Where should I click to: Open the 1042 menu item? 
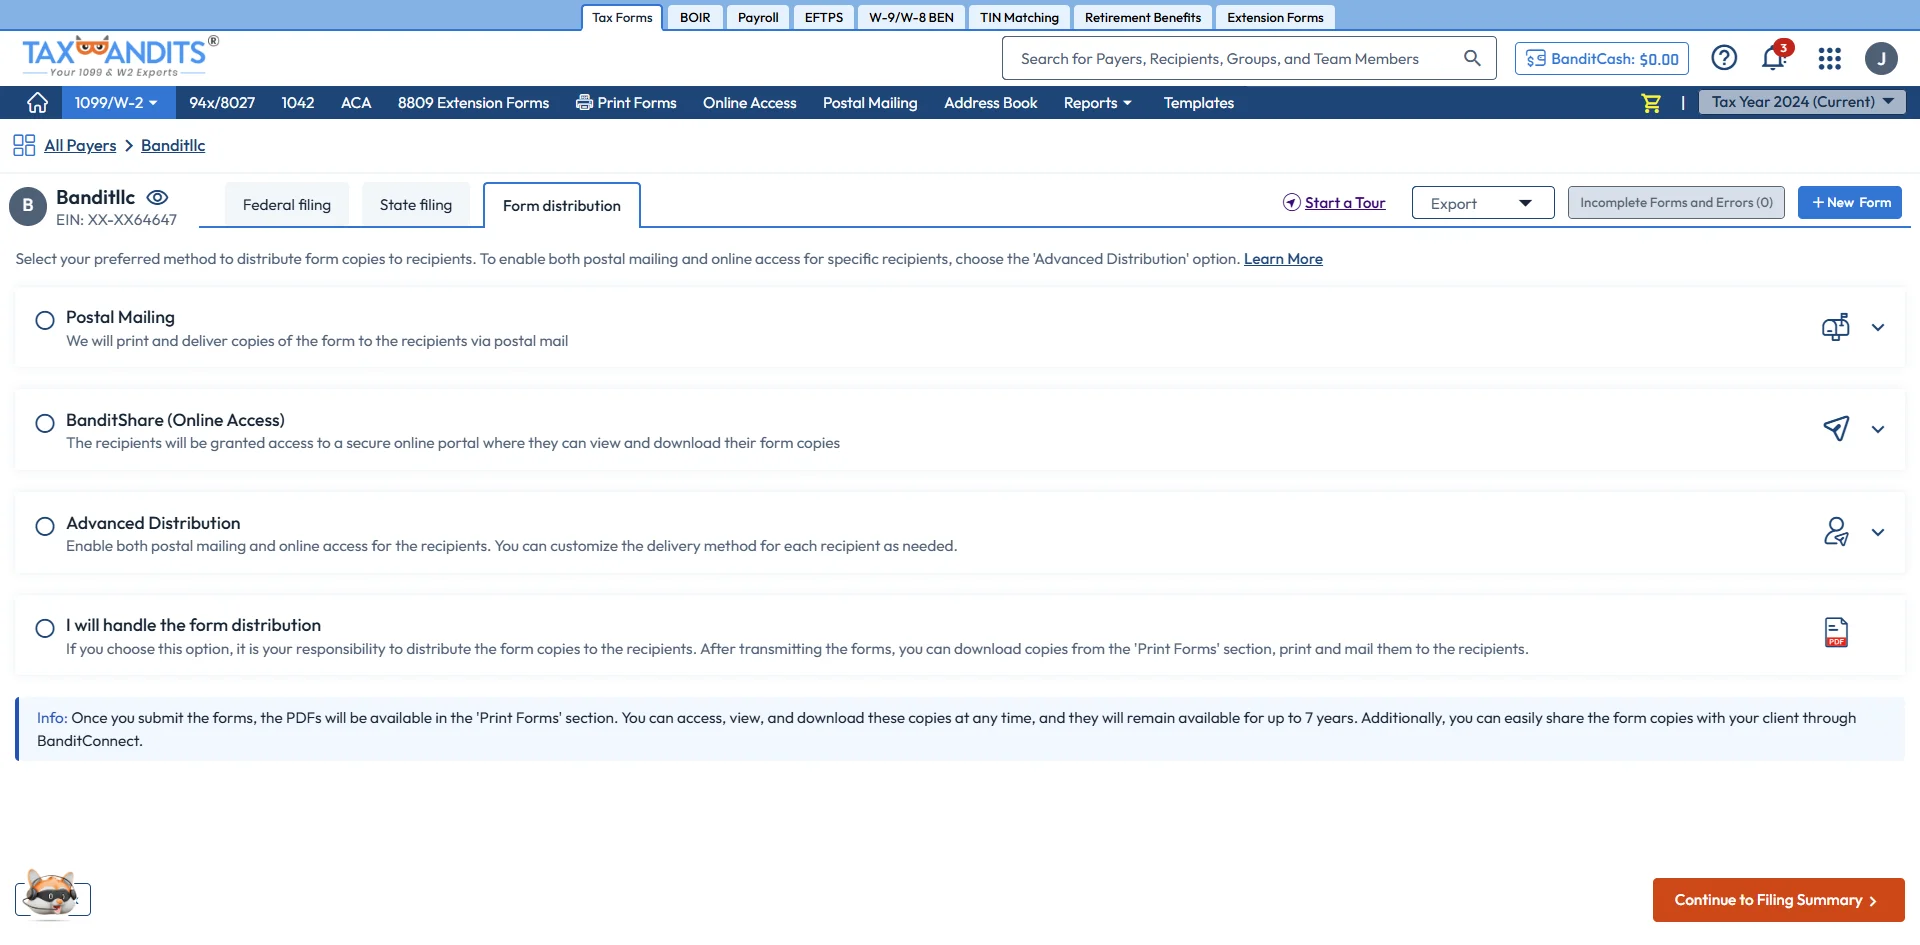click(298, 103)
